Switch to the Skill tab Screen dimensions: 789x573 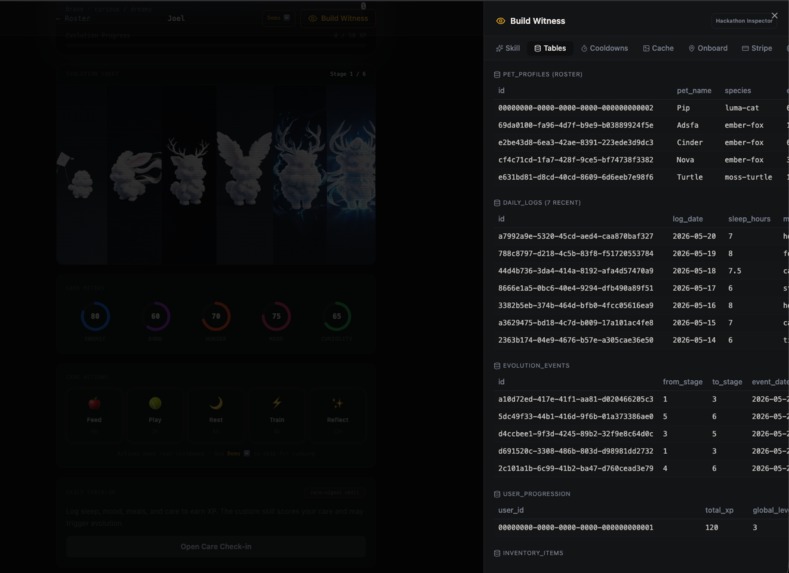508,48
